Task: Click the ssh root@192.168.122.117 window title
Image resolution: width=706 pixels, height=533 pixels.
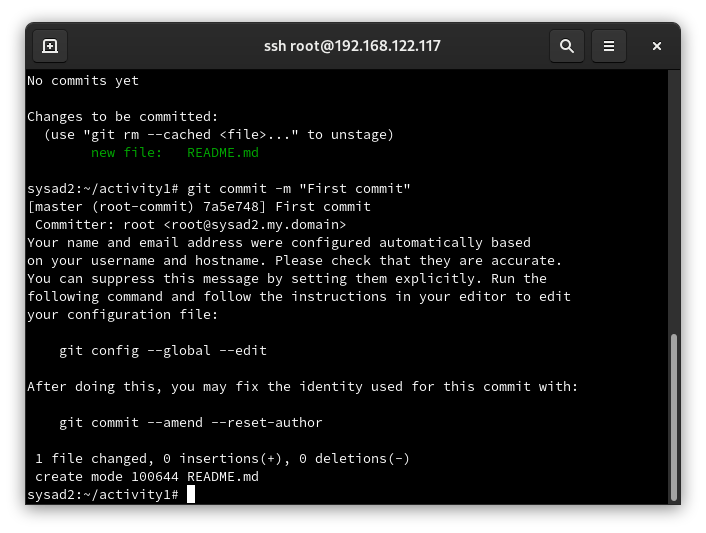Action: (x=352, y=46)
